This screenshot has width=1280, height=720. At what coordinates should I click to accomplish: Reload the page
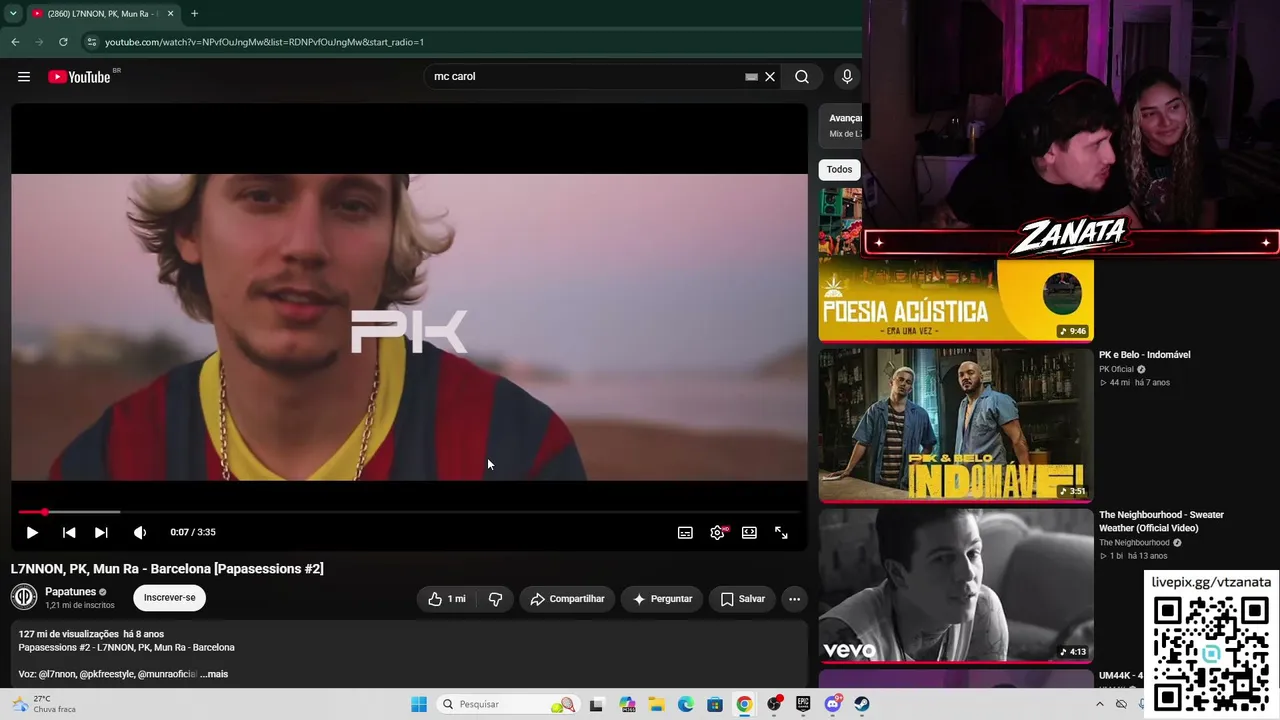63,42
